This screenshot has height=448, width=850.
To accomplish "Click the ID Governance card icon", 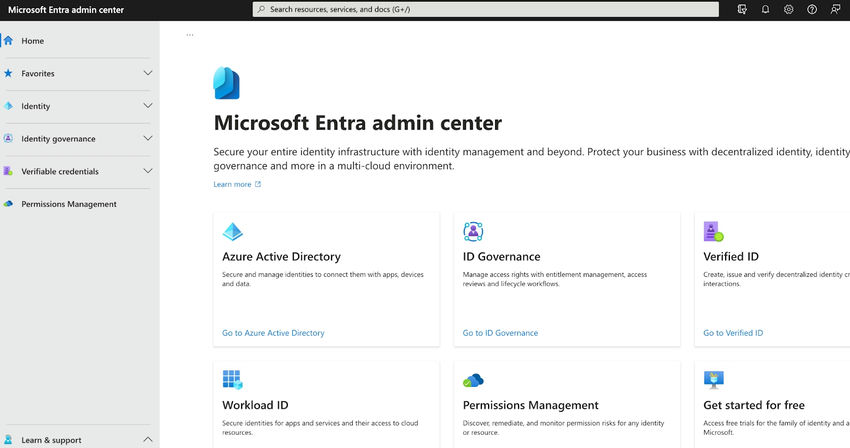I will click(473, 232).
